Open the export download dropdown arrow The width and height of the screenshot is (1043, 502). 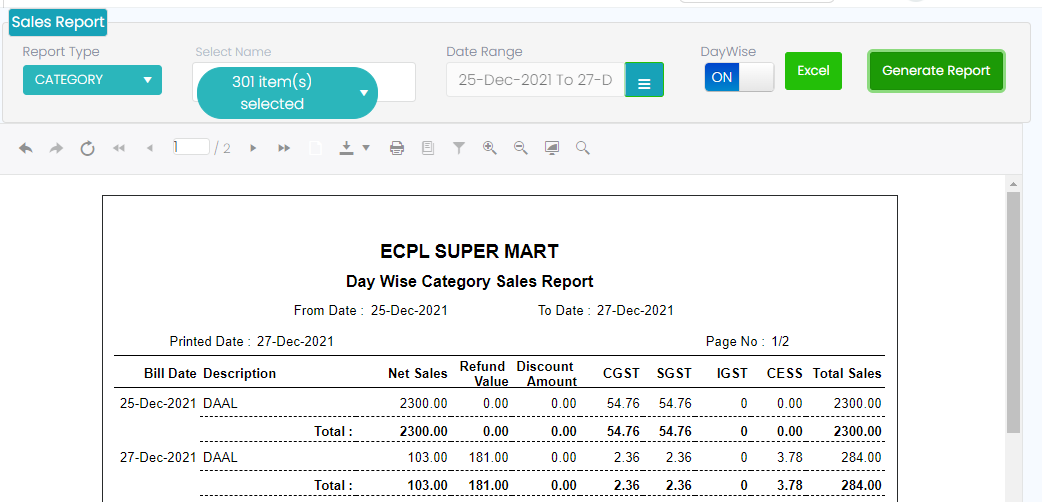(365, 148)
